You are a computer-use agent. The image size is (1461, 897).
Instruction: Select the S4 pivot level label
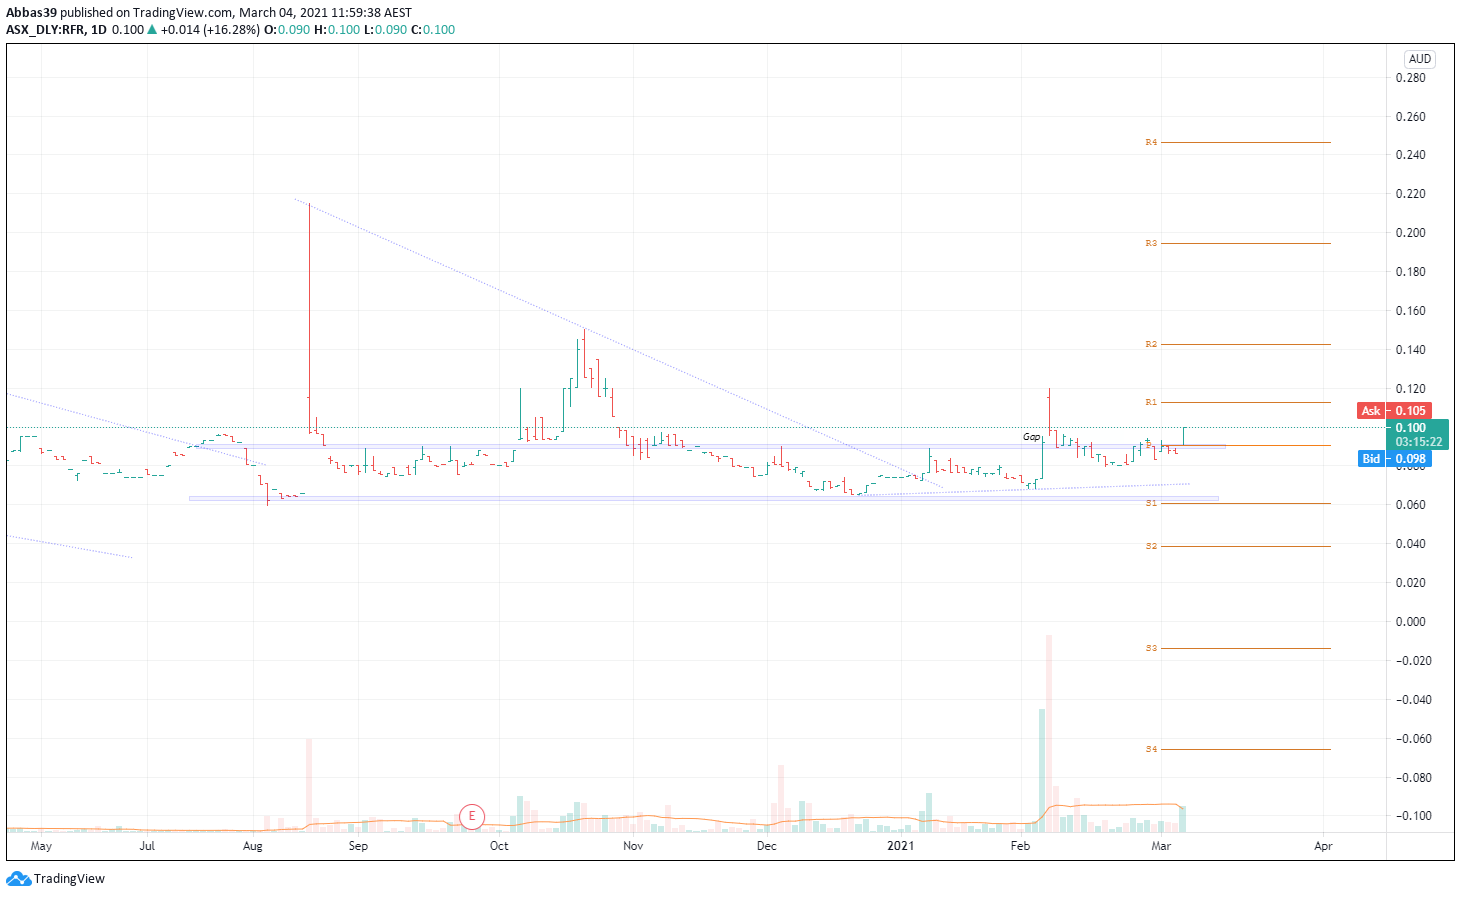[1151, 749]
